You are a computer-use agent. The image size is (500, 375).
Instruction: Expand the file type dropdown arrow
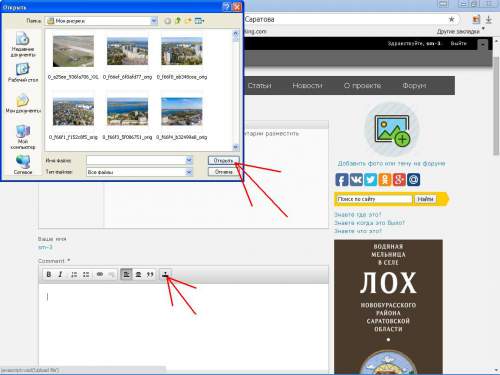(189, 172)
